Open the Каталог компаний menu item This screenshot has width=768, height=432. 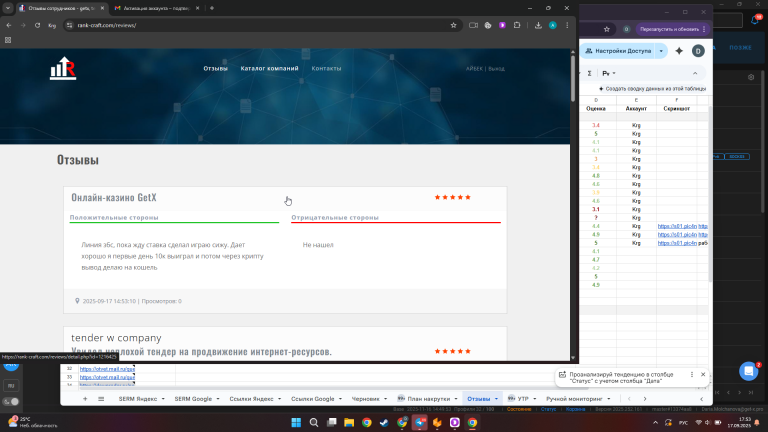pos(269,68)
